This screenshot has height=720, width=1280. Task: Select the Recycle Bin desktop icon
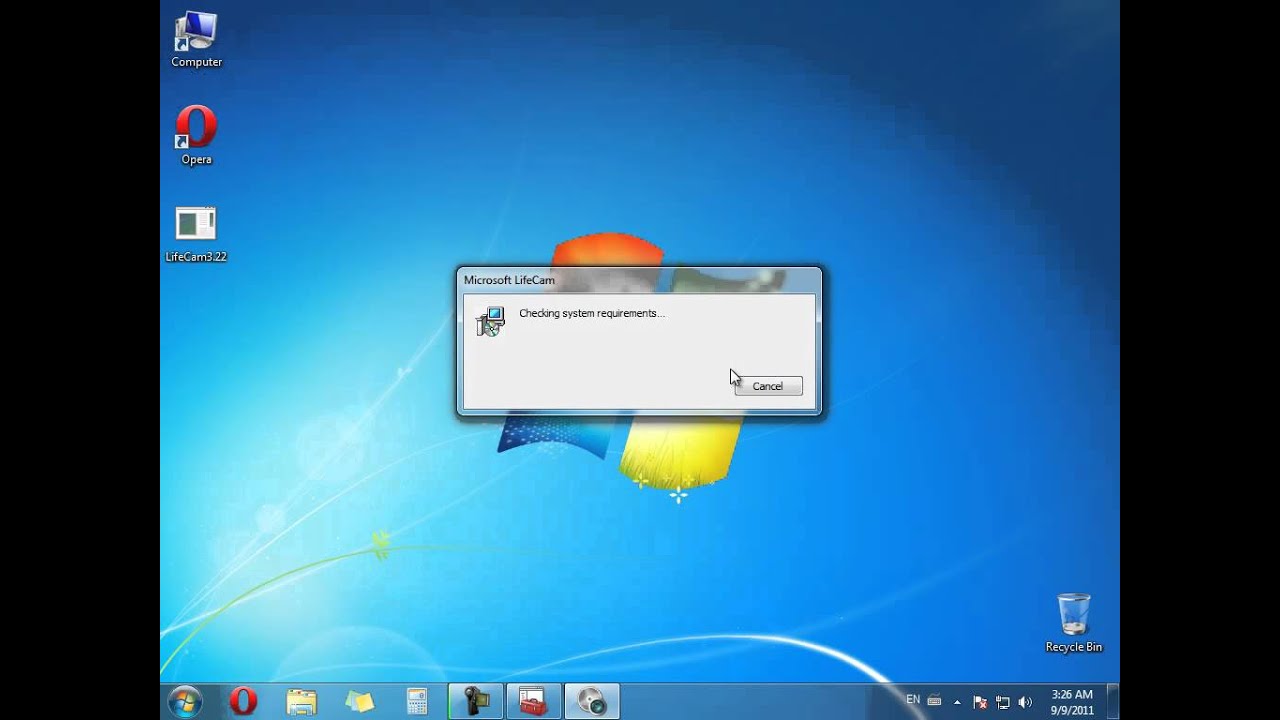(1073, 623)
